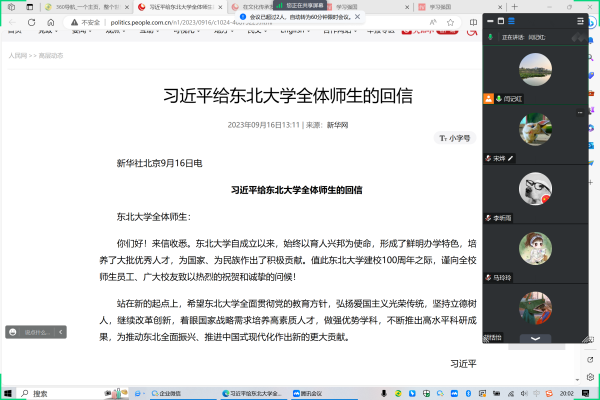
Task: Click 李明雨's avatar thumbnail
Action: tap(535, 189)
